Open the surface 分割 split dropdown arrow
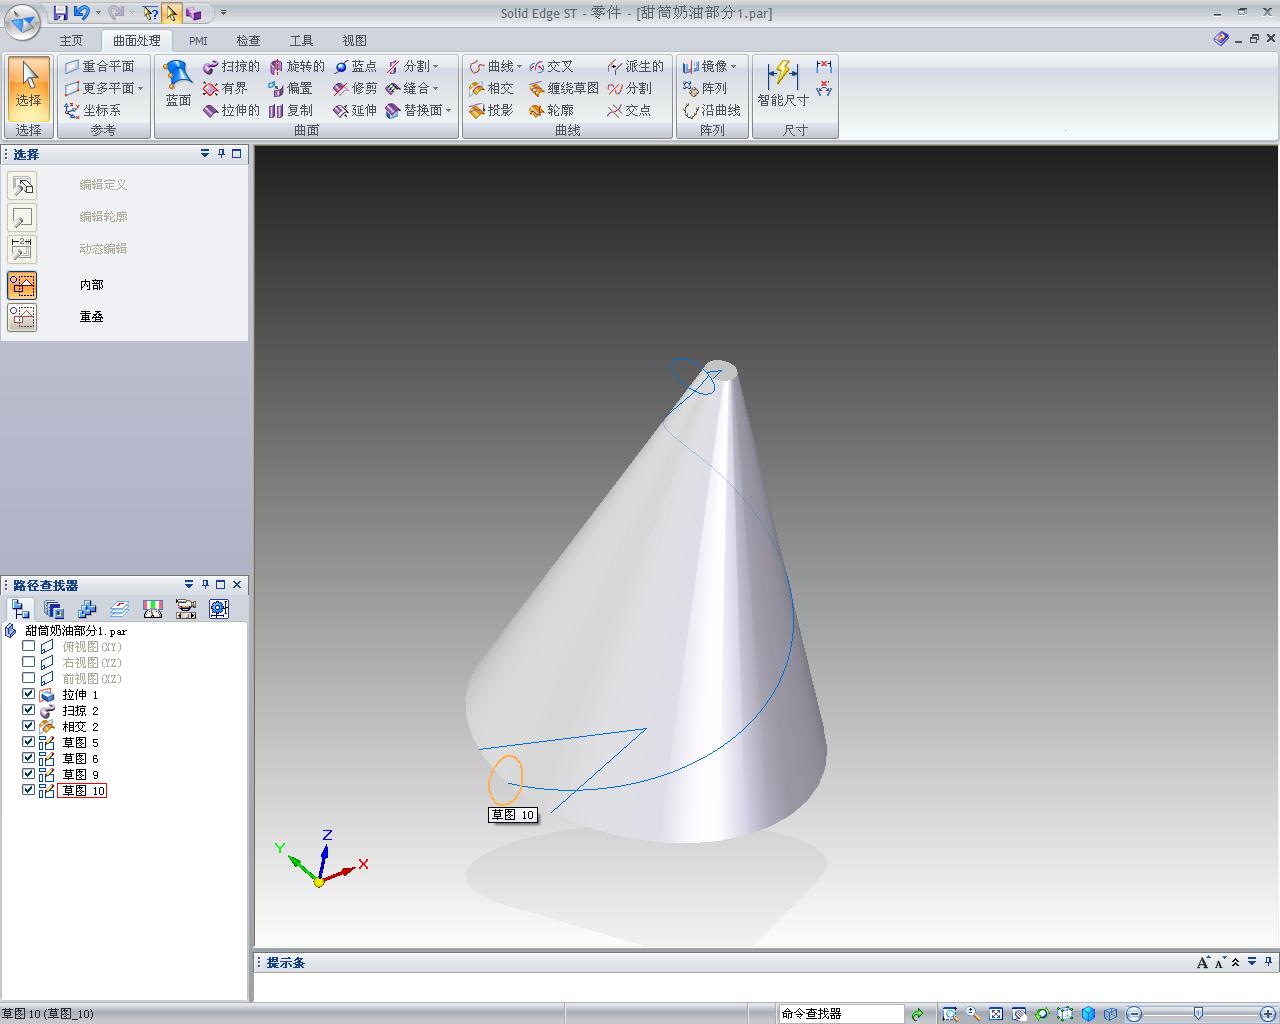 click(x=435, y=66)
